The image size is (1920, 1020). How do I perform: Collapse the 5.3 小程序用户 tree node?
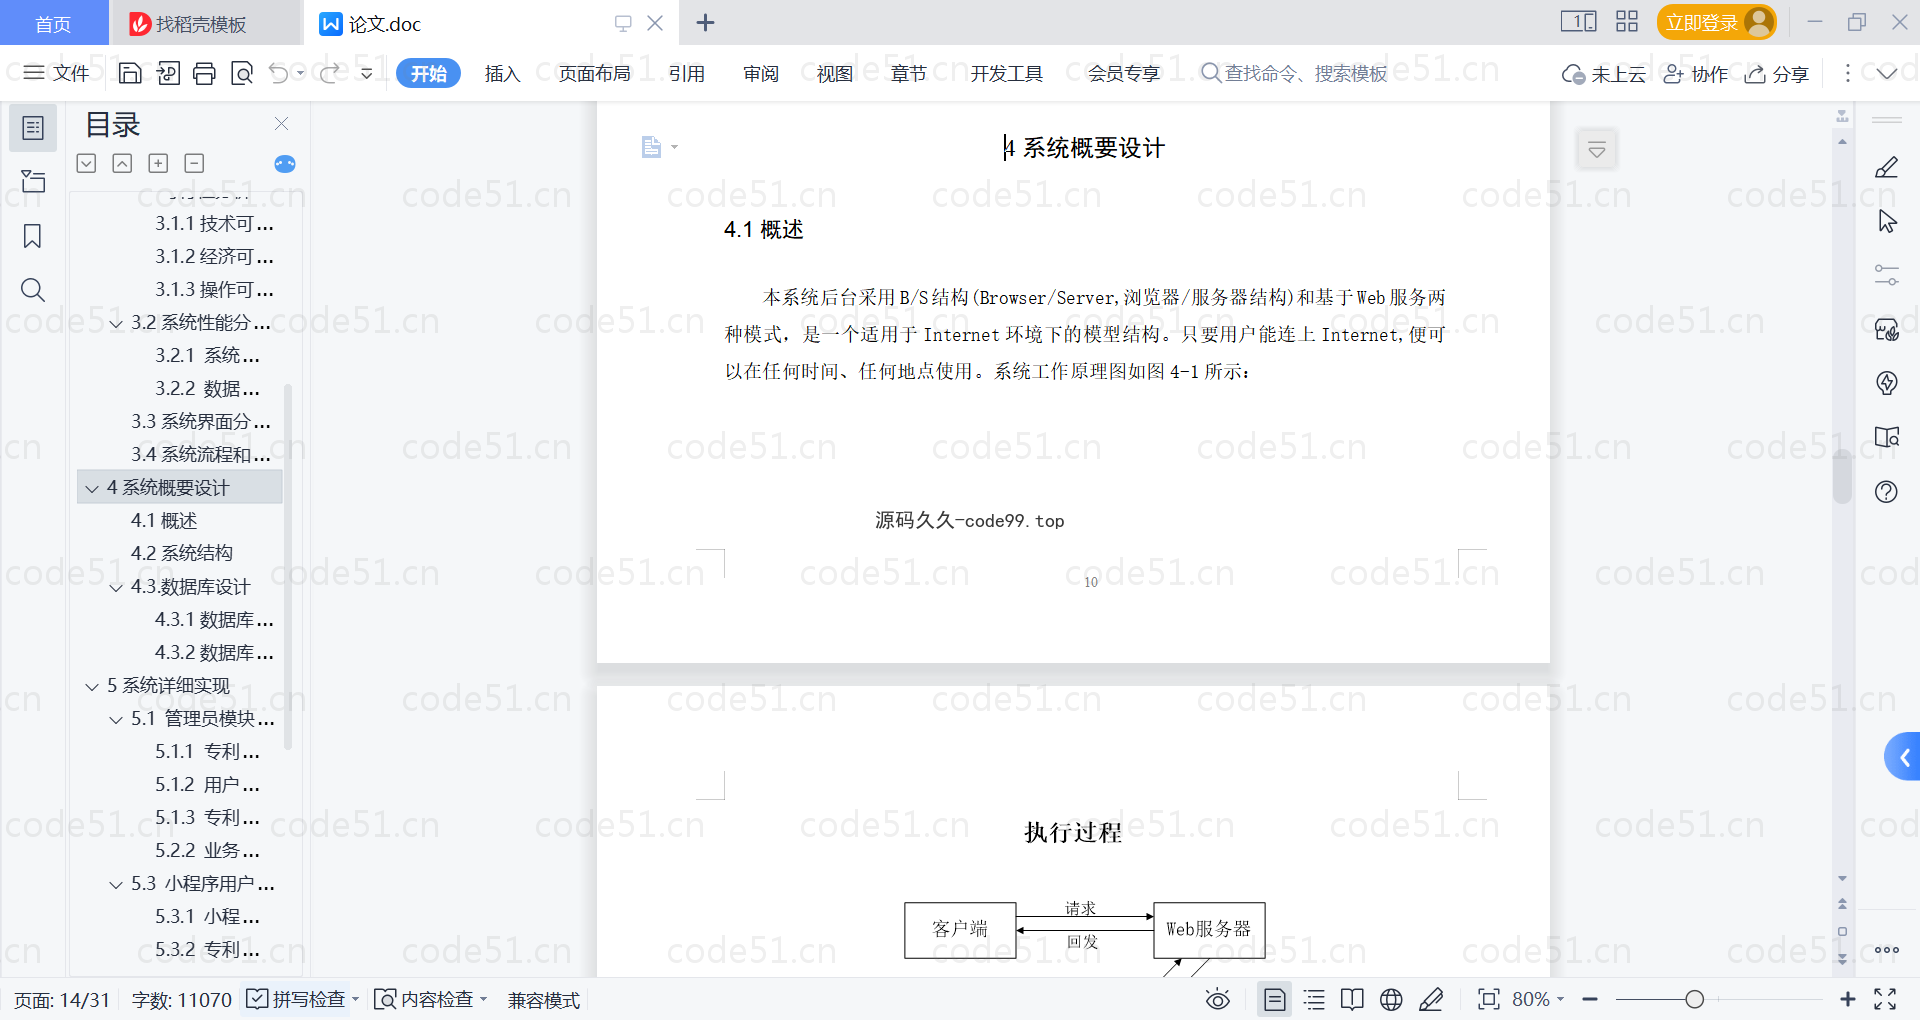[116, 884]
